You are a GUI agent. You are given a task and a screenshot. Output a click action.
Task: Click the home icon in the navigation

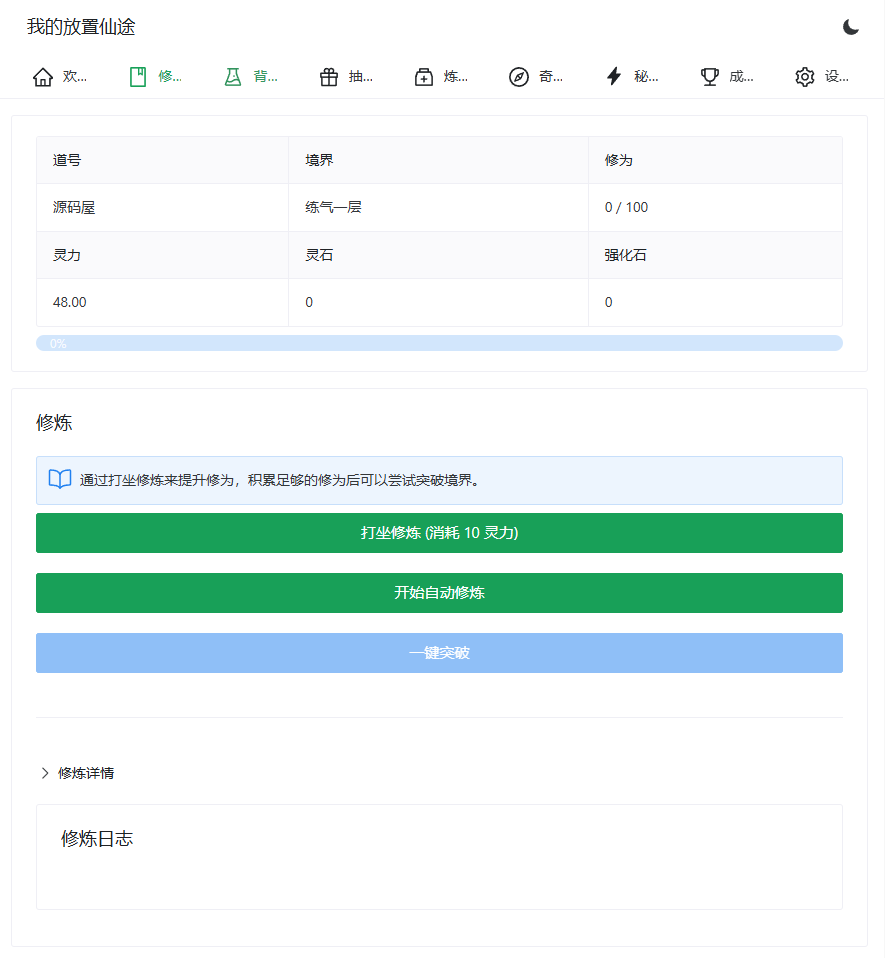point(43,77)
